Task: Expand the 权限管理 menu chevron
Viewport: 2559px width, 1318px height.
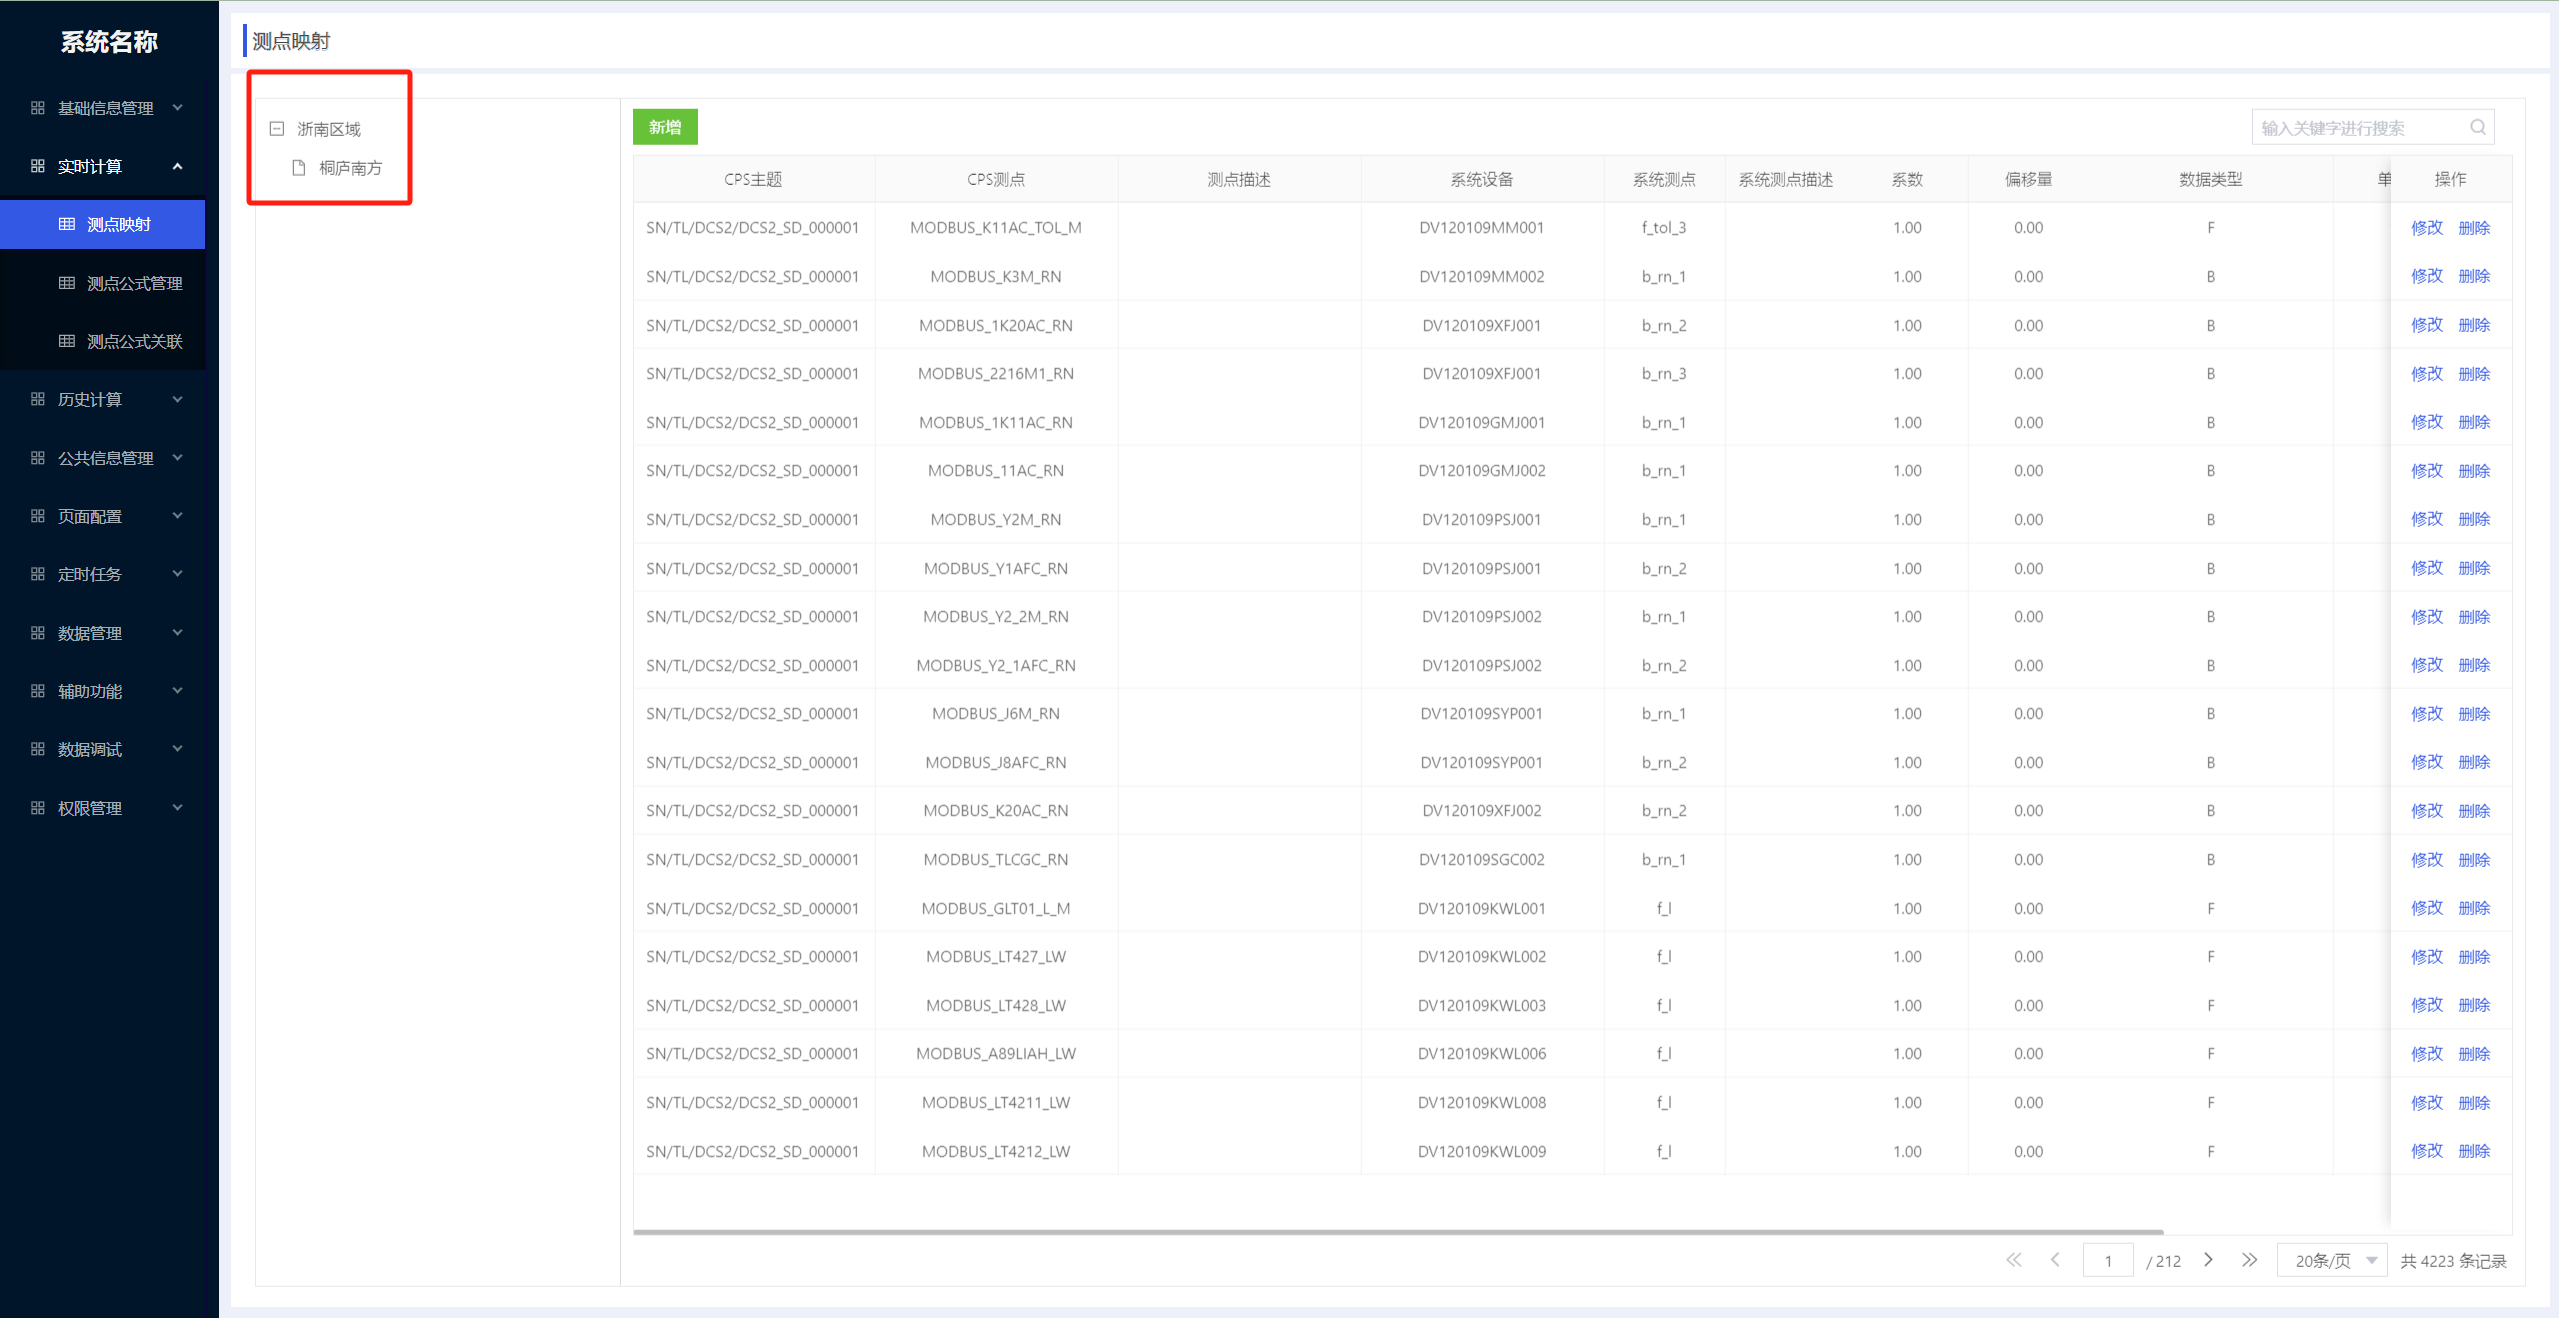Action: point(178,808)
